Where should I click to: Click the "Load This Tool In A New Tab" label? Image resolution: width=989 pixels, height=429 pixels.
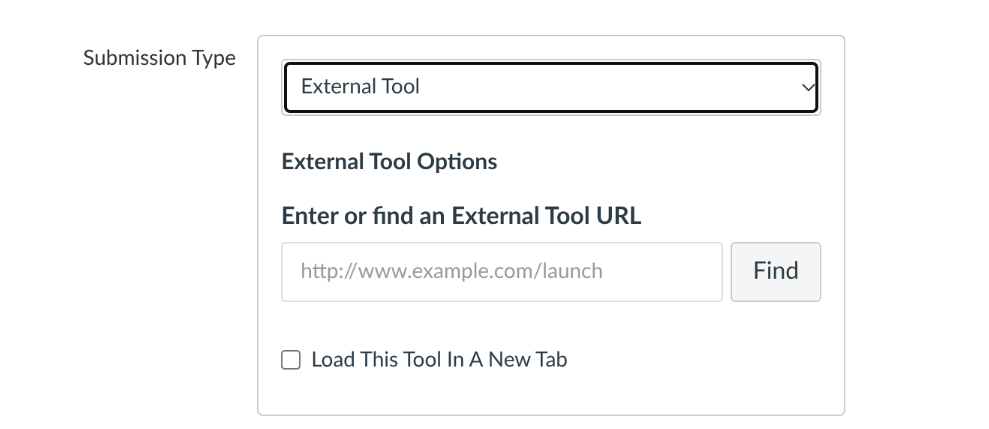coord(439,360)
